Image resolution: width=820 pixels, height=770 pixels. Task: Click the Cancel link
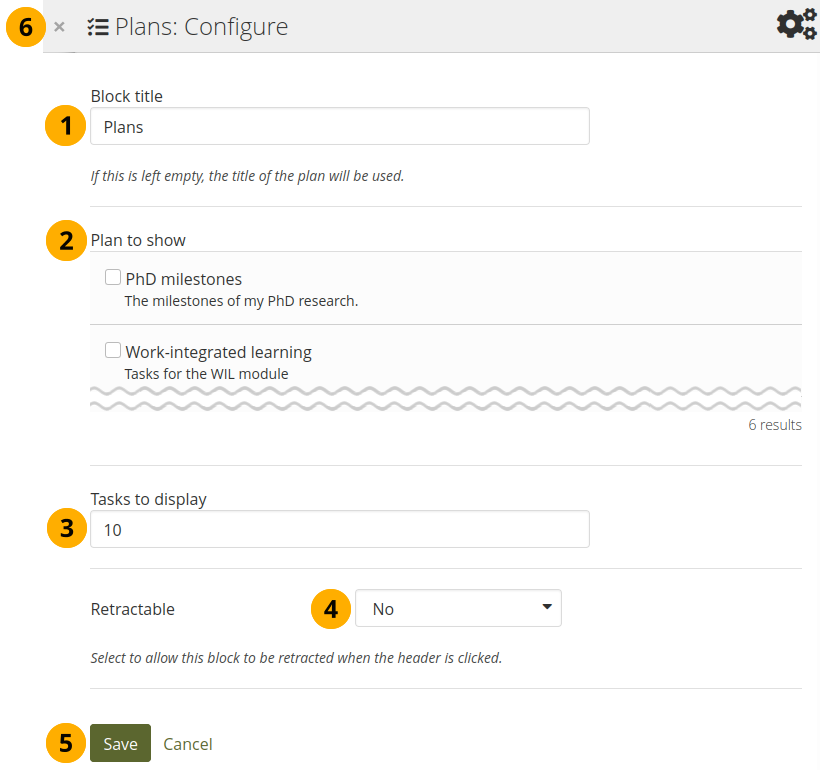(188, 743)
